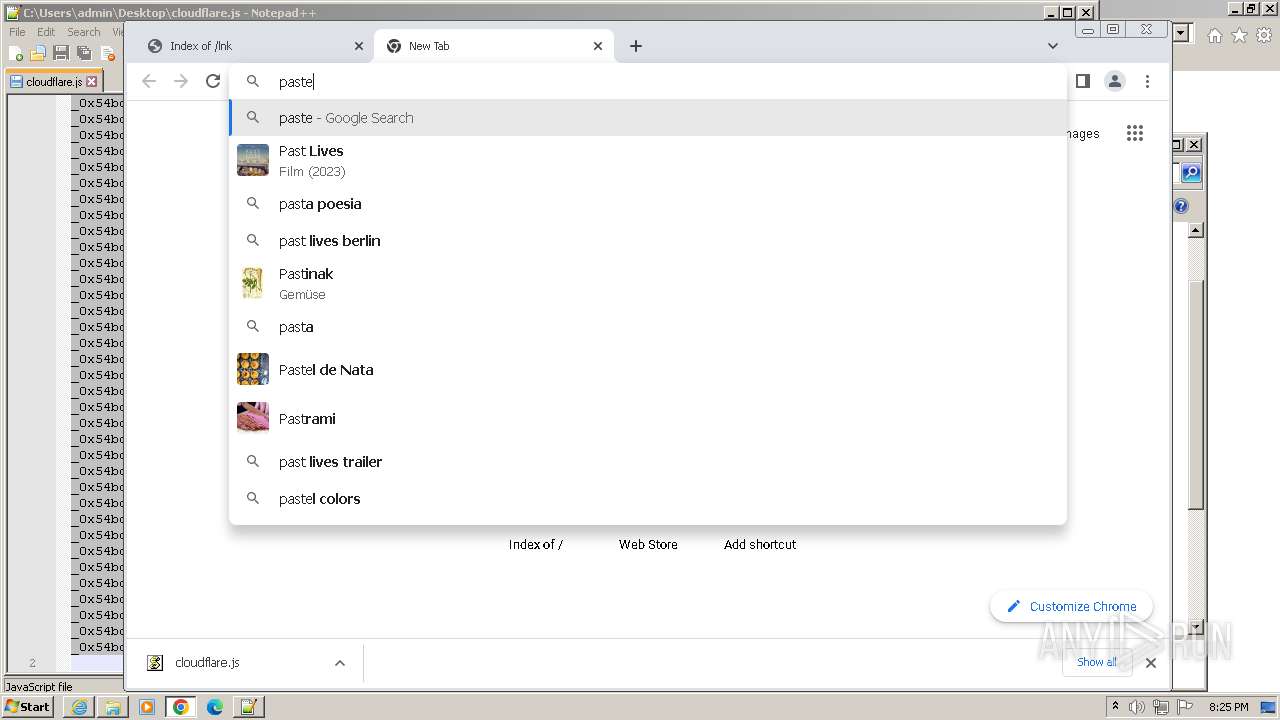Viewport: 1280px width, 720px height.
Task: Choose the 'Pastrami' suggestion
Action: pos(648,419)
